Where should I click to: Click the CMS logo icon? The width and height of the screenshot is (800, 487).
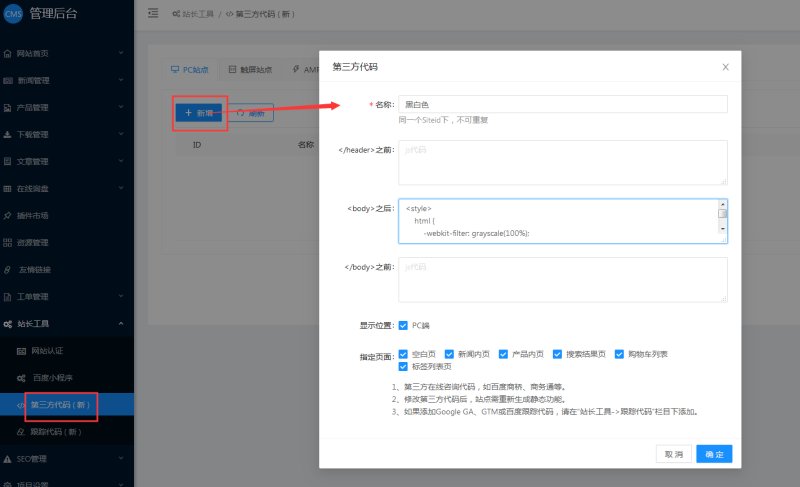13,13
